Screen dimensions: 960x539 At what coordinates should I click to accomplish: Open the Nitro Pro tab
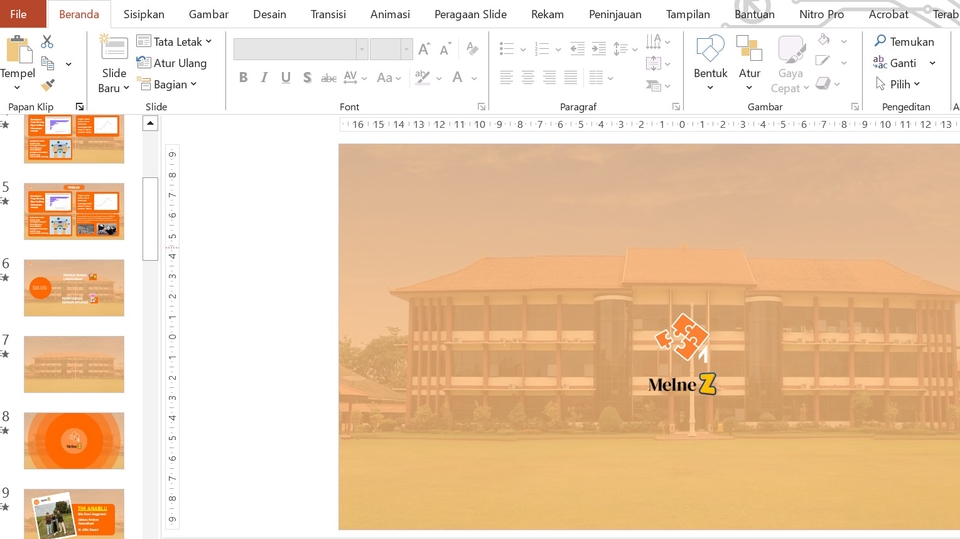point(821,13)
